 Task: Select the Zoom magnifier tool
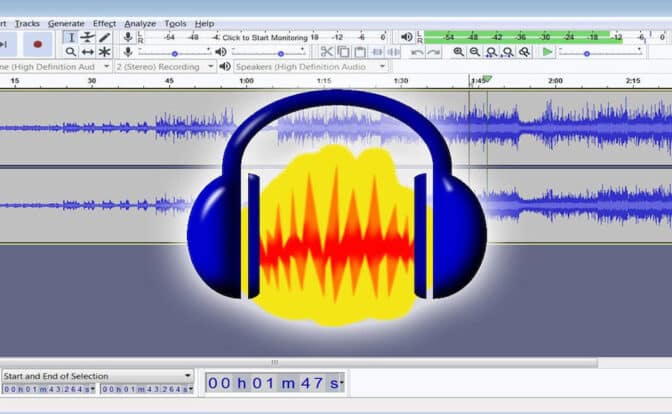(71, 52)
